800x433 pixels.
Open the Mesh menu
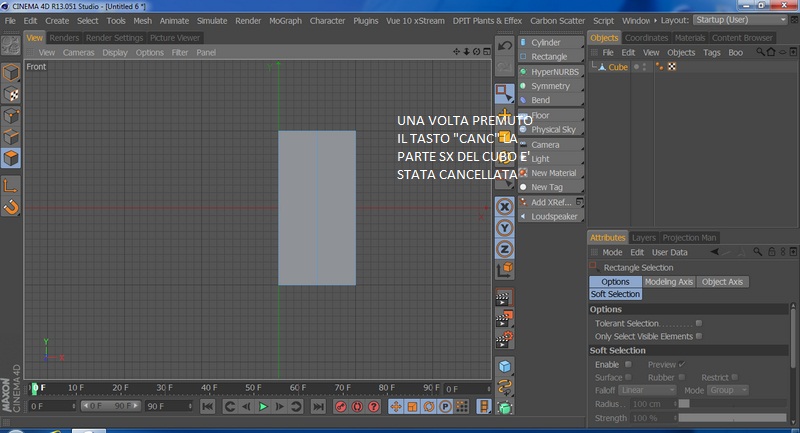142,21
